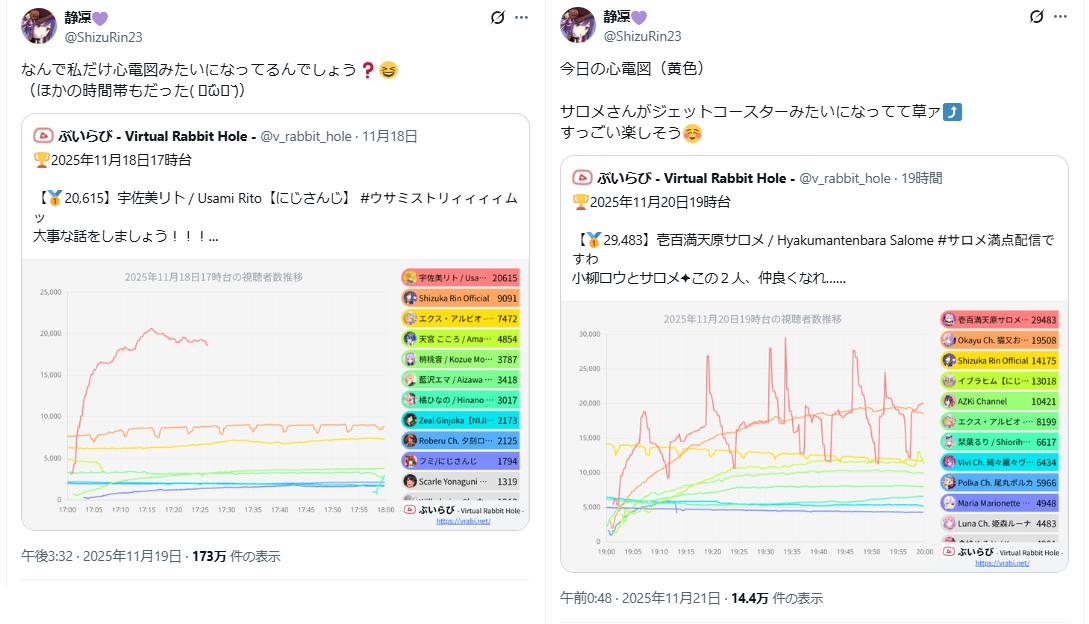Open the 午前0:48 · 2025年11月21日 timestamp link
This screenshot has height=624, width=1089.
[640, 598]
